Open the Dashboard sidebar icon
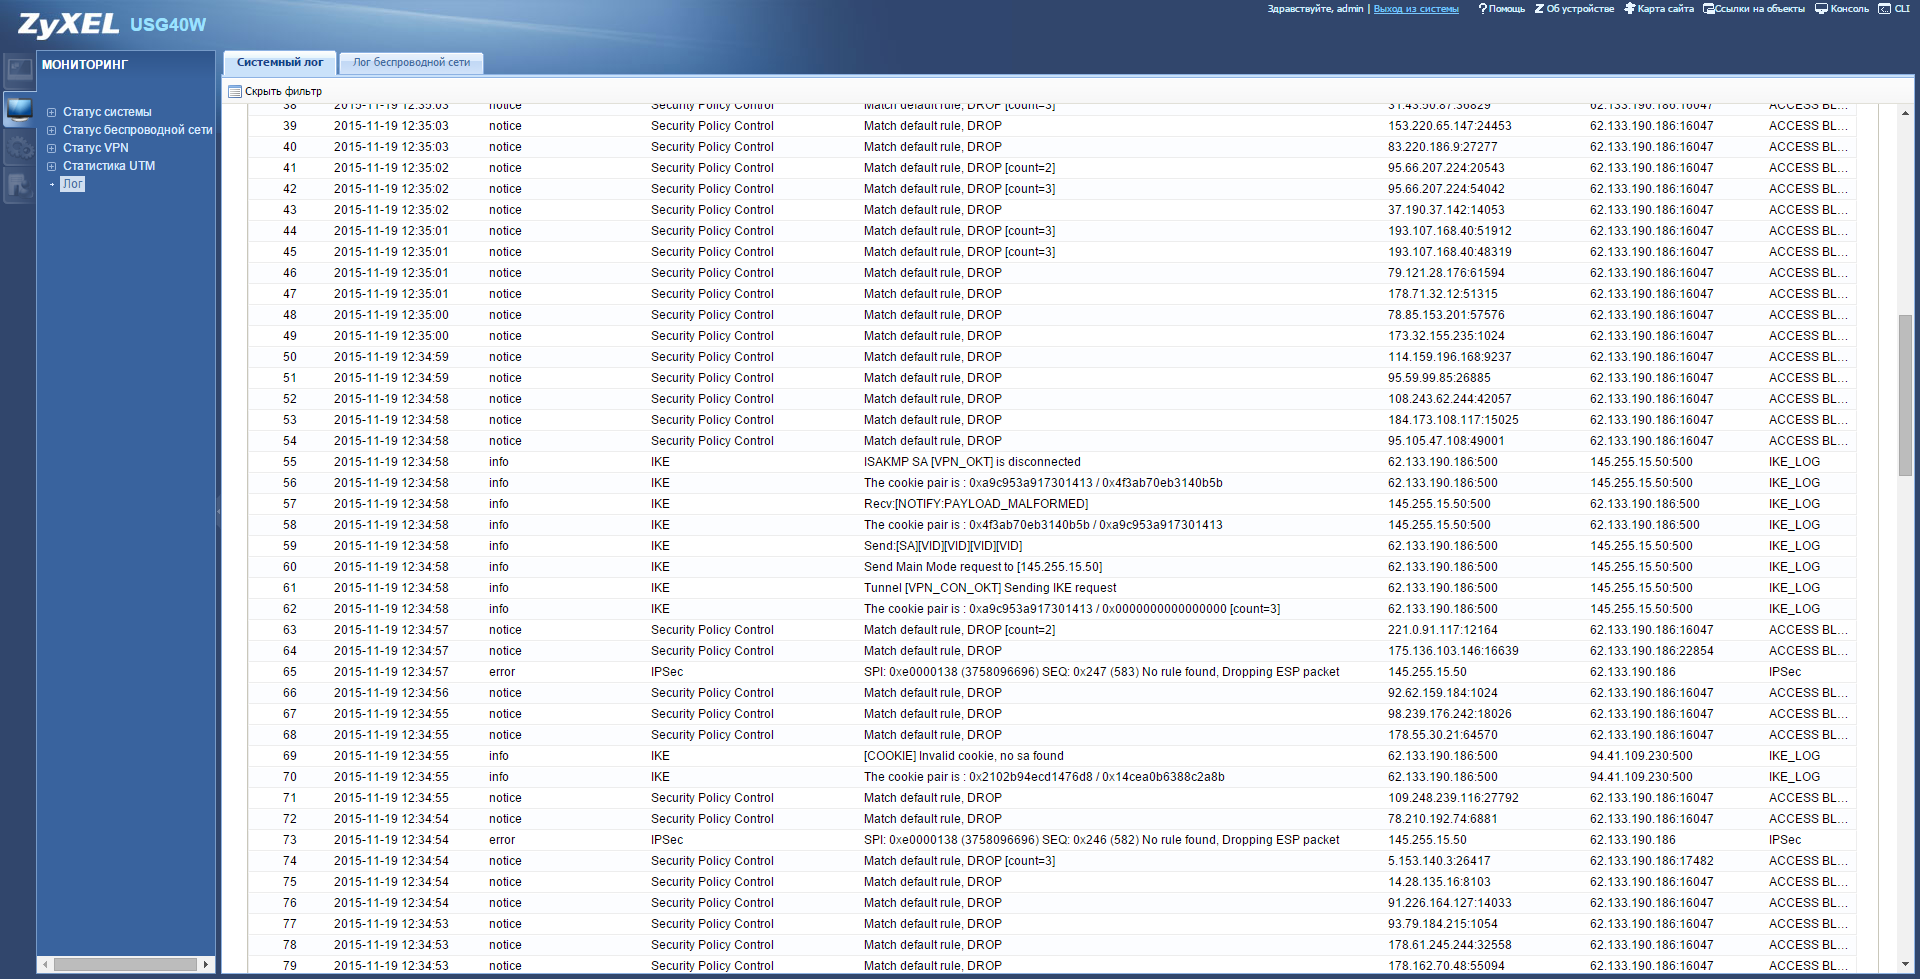 click(x=19, y=69)
